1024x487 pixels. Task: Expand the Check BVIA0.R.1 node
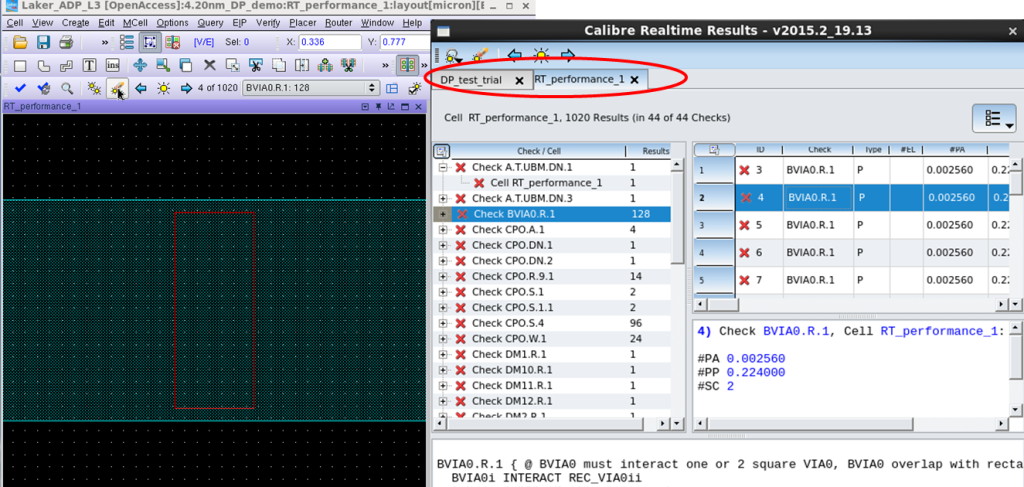pyautogui.click(x=443, y=214)
